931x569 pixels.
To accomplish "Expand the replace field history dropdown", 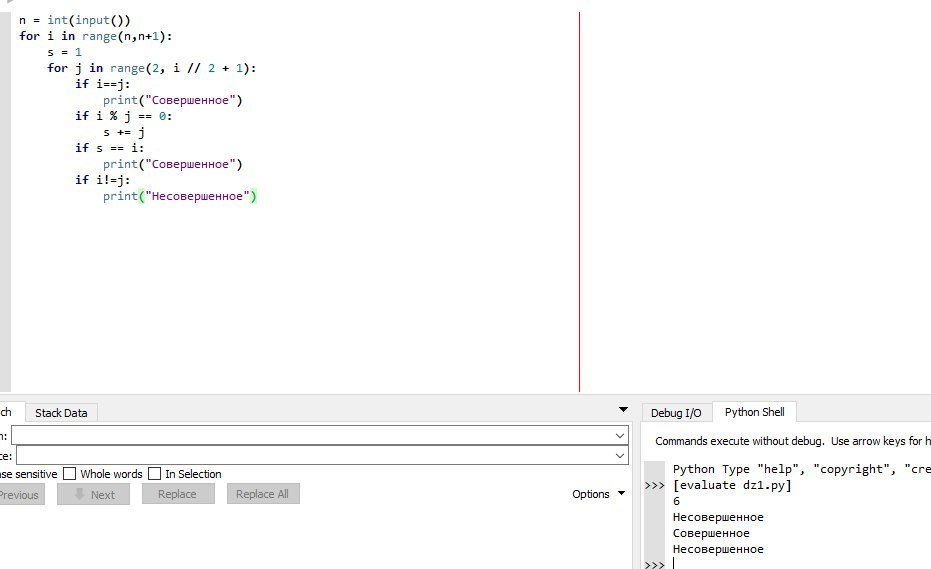I will (621, 456).
